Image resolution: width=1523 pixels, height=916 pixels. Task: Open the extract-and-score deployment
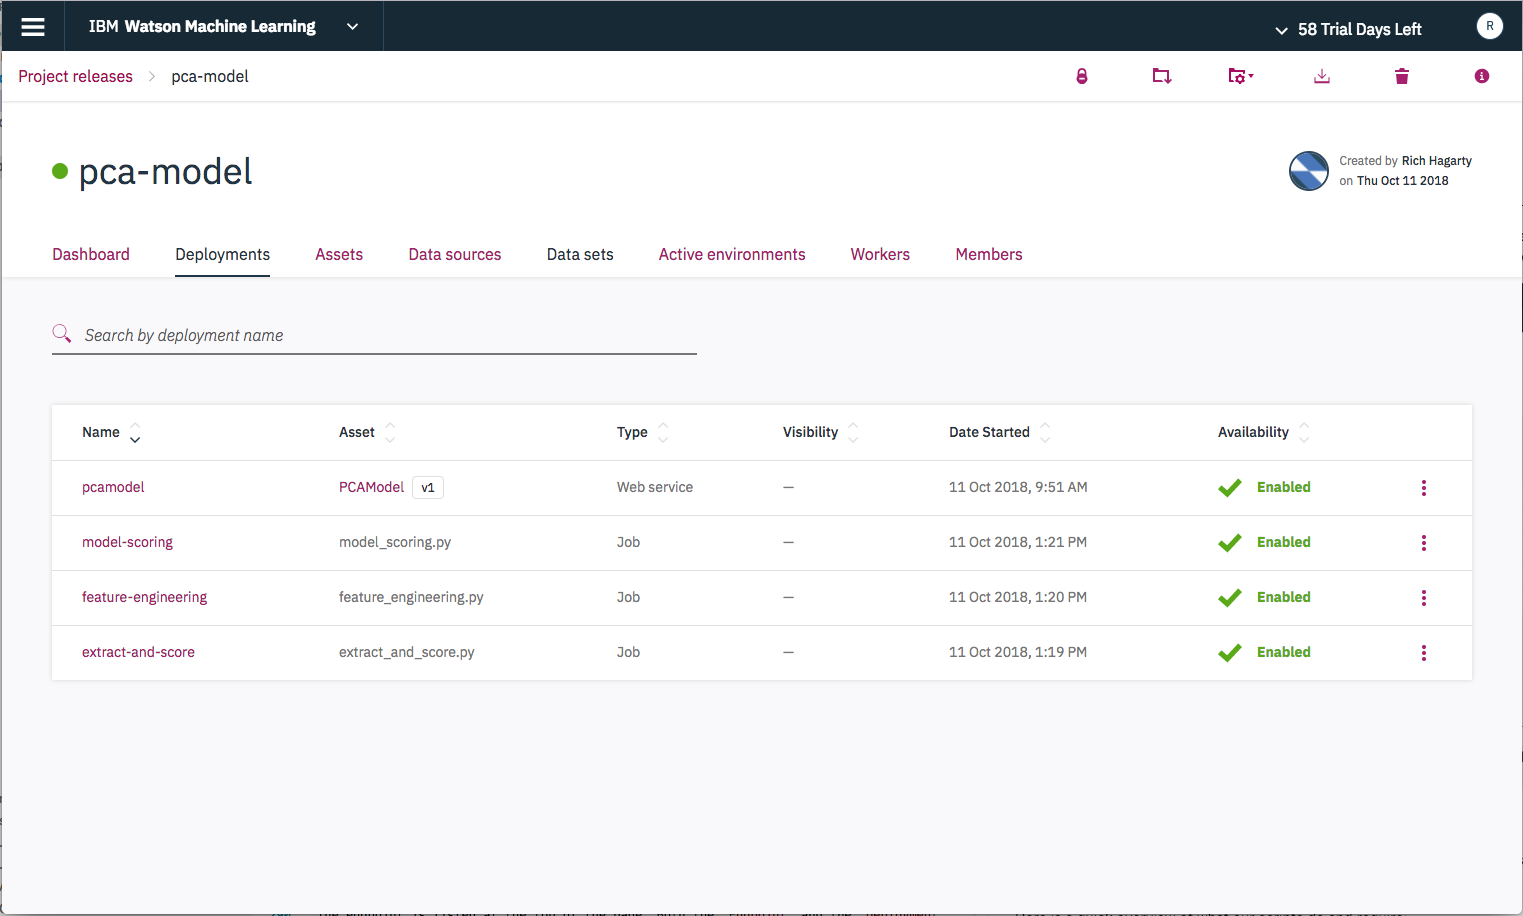pos(138,652)
